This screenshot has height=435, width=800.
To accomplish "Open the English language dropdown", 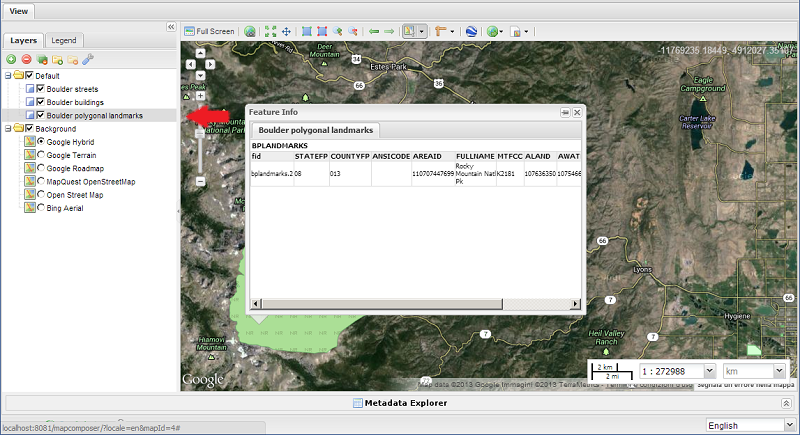I will coord(789,425).
